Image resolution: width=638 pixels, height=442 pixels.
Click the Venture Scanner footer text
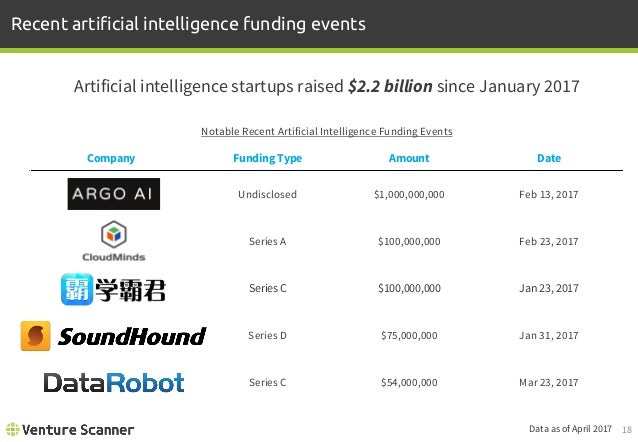[78, 430]
